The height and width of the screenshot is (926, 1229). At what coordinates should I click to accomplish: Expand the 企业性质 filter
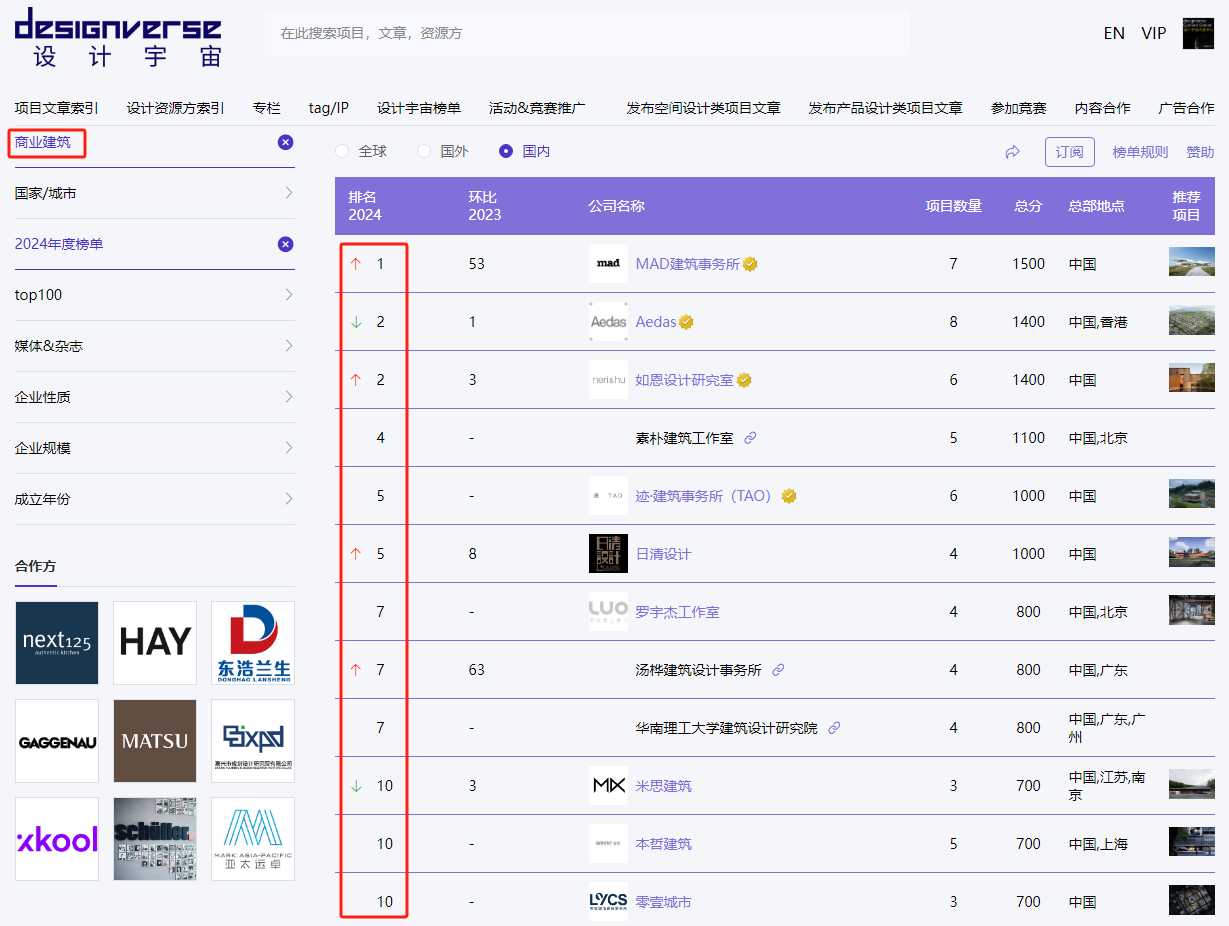(154, 397)
